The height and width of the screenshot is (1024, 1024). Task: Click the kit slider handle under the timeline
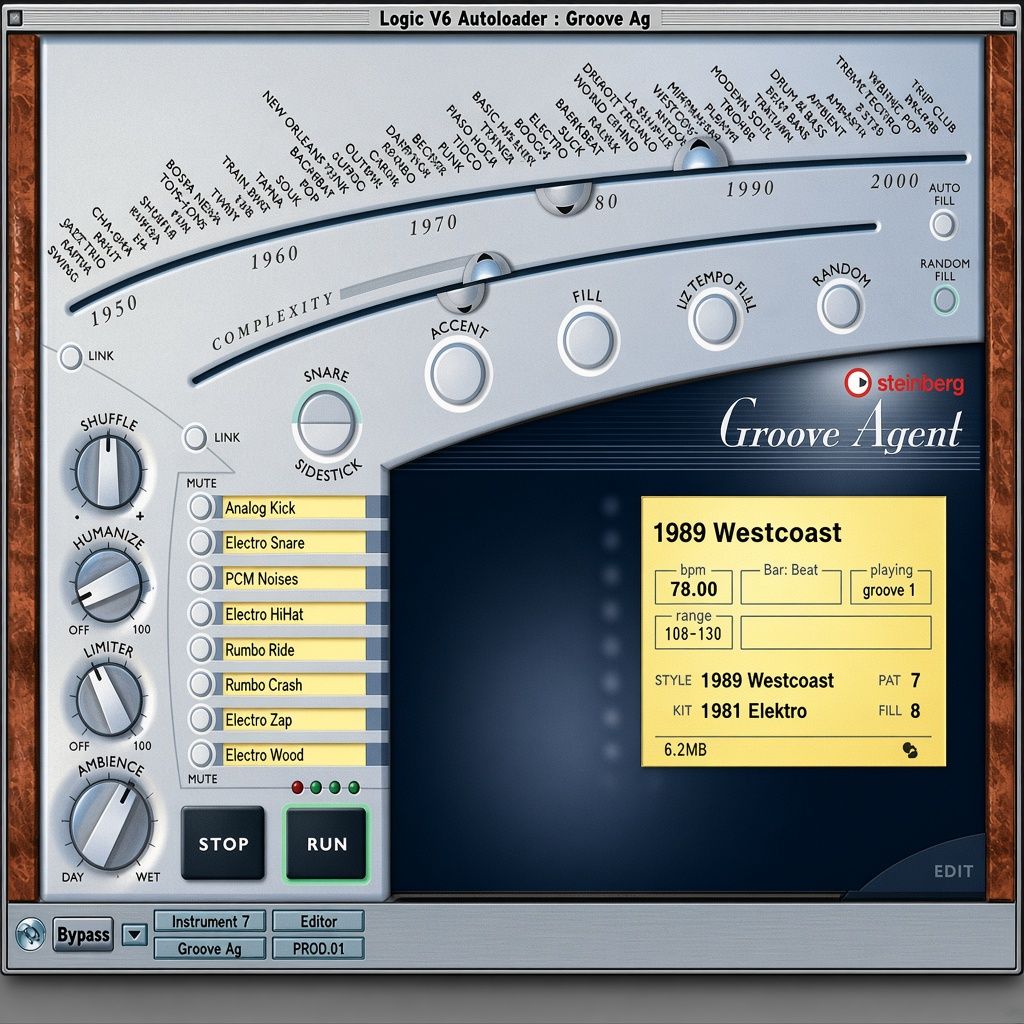(x=564, y=197)
